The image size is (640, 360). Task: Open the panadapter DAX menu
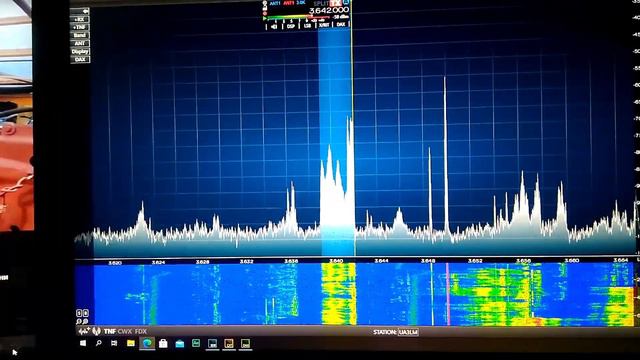click(x=80, y=60)
